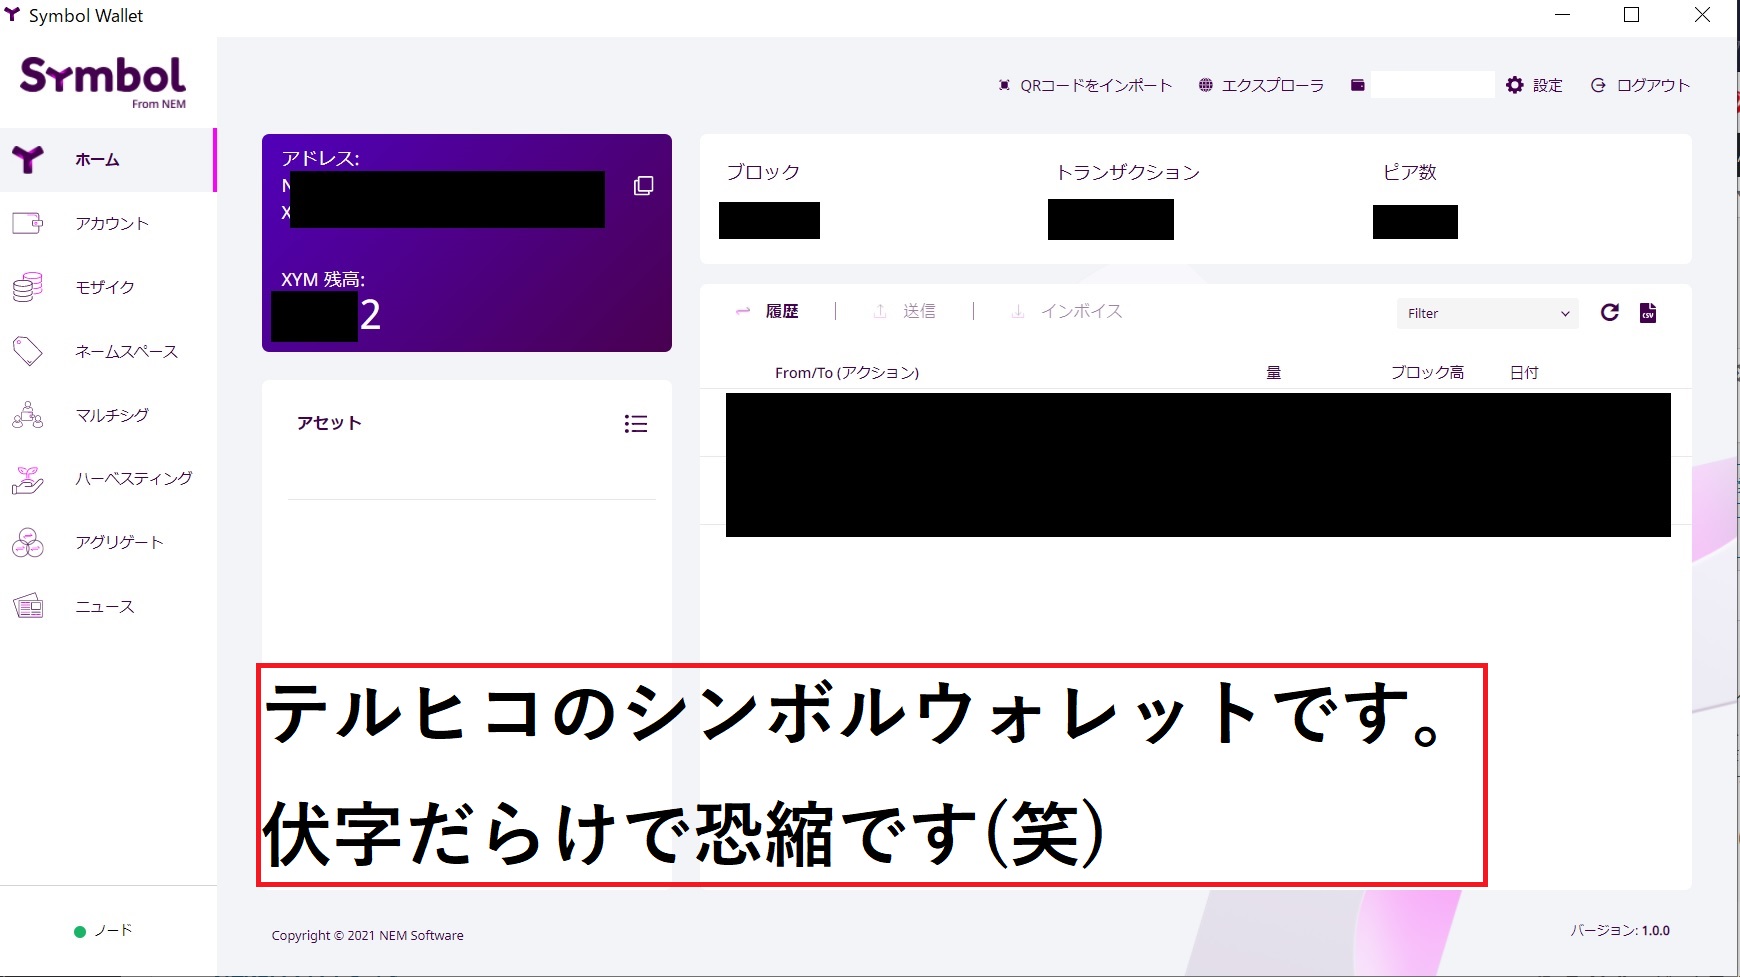Viewport: 1740px width, 977px height.
Task: Click the wallet icon in top bar
Action: [1357, 86]
